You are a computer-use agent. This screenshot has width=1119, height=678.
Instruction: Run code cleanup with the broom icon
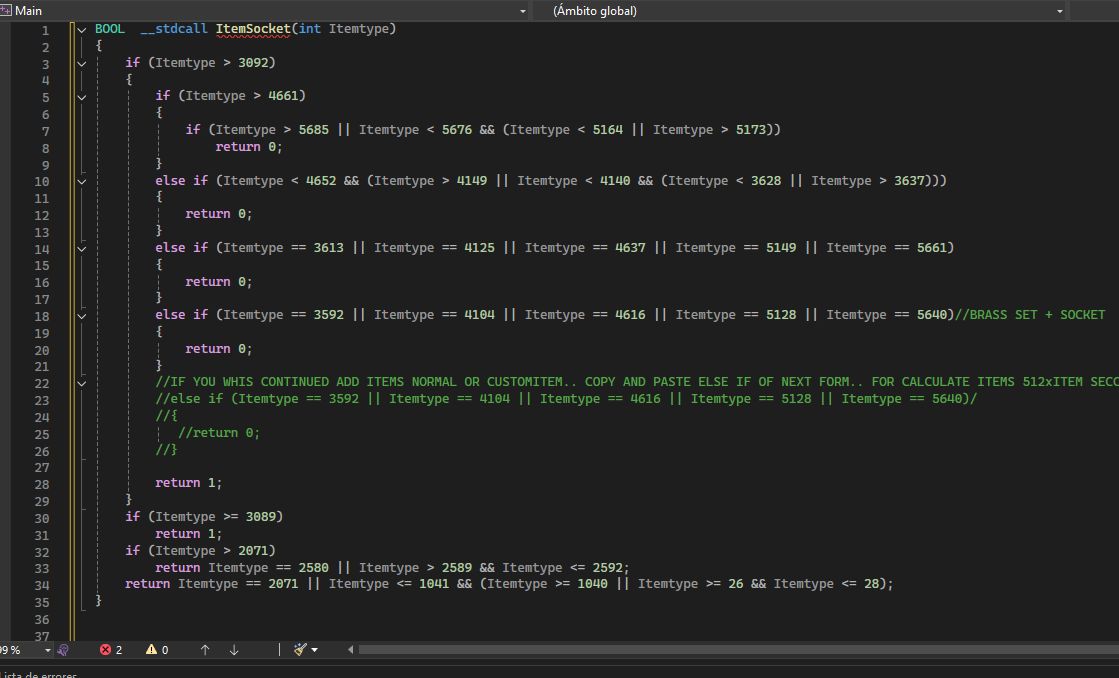point(300,649)
